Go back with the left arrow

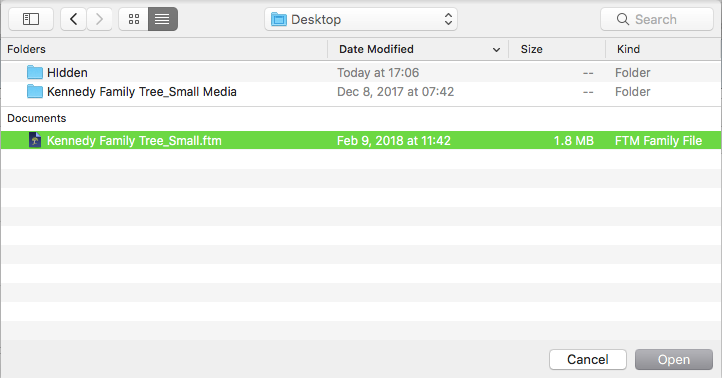point(73,19)
